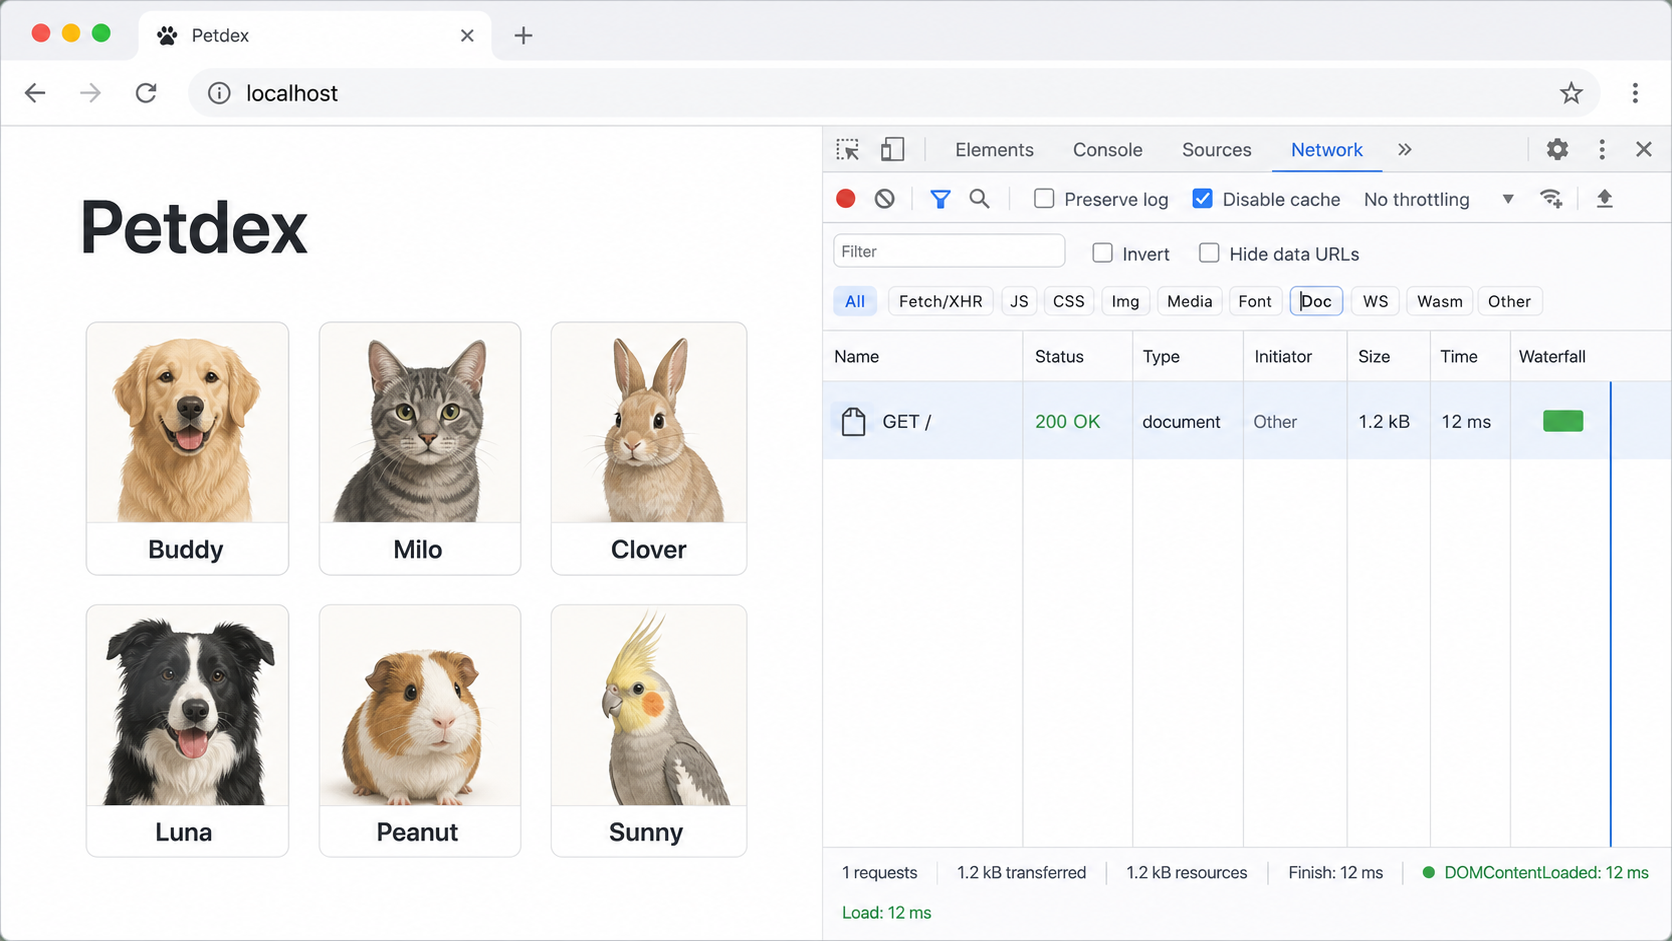Click the 200 OK status cell
Viewport: 1672px width, 941px height.
(1067, 422)
